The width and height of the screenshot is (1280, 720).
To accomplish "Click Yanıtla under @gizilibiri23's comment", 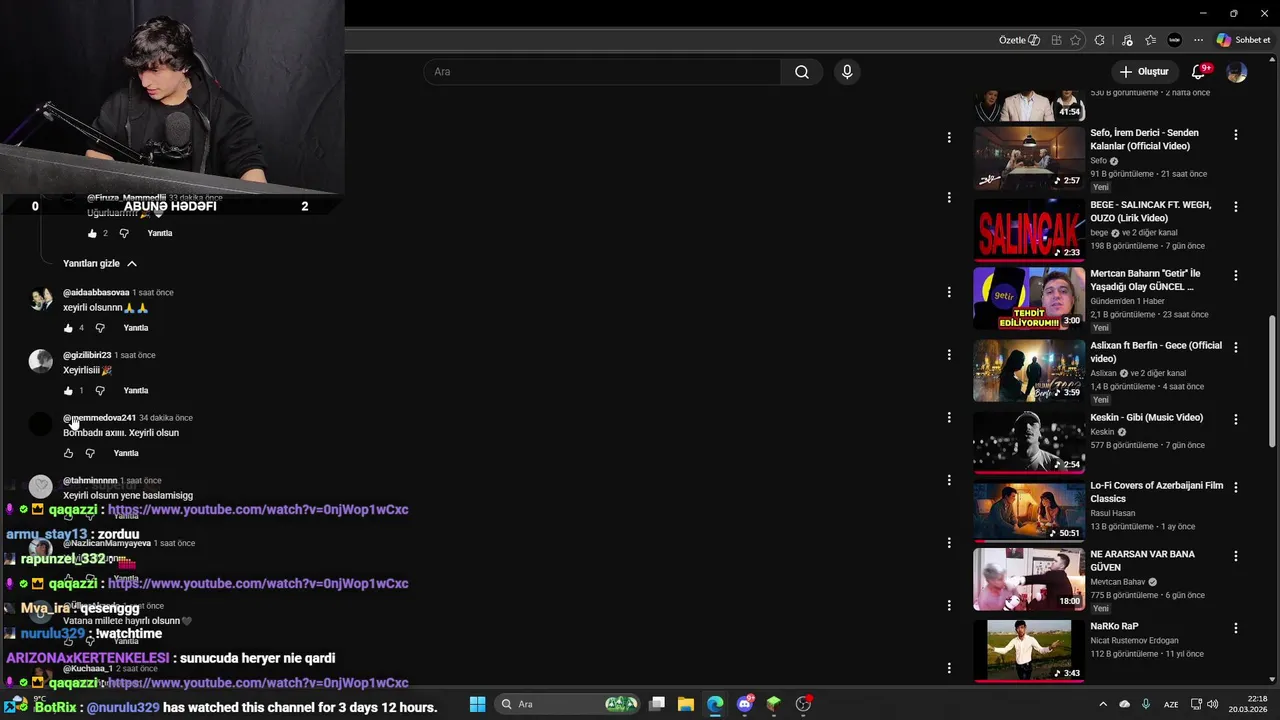I will point(136,391).
